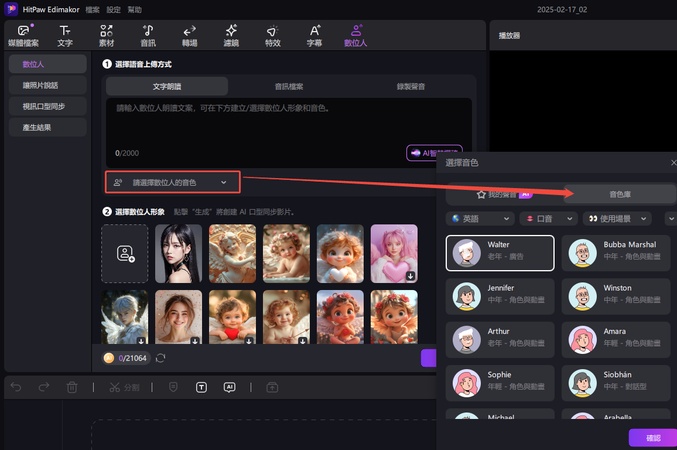Click the trash delete icon

tap(72, 387)
